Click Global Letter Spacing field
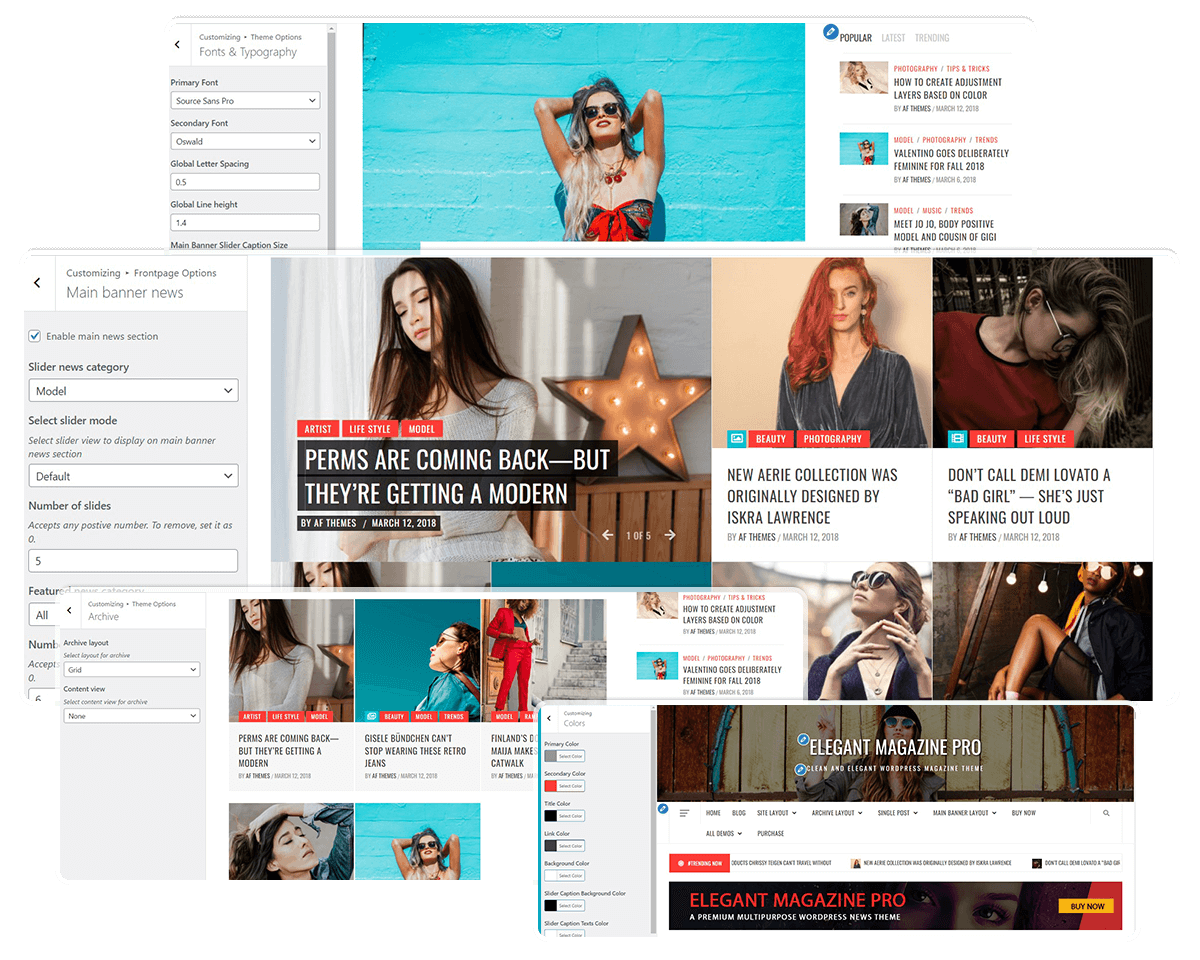Screen dimensions: 1200x960 click(x=245, y=182)
